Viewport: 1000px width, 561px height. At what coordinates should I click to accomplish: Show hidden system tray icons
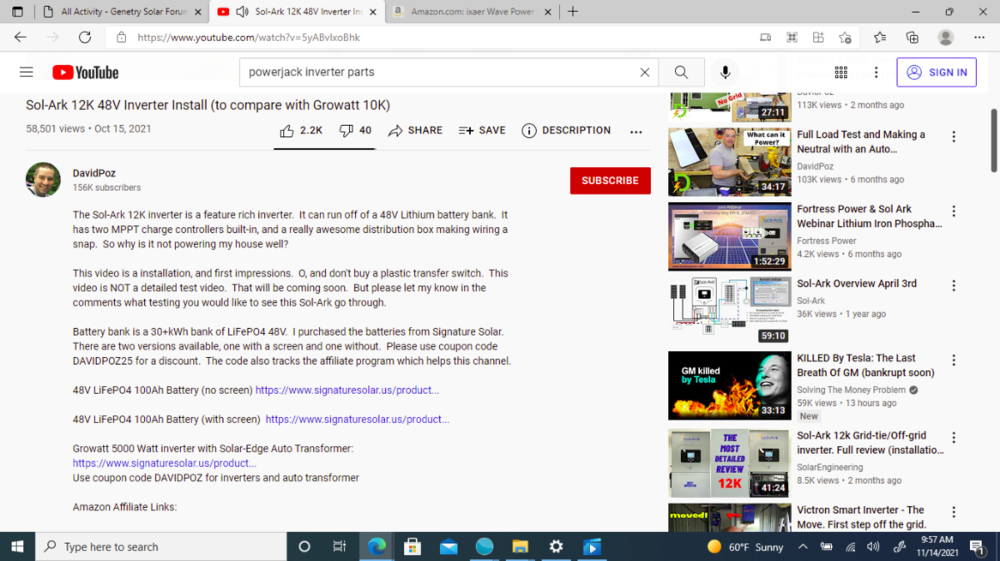(x=802, y=546)
